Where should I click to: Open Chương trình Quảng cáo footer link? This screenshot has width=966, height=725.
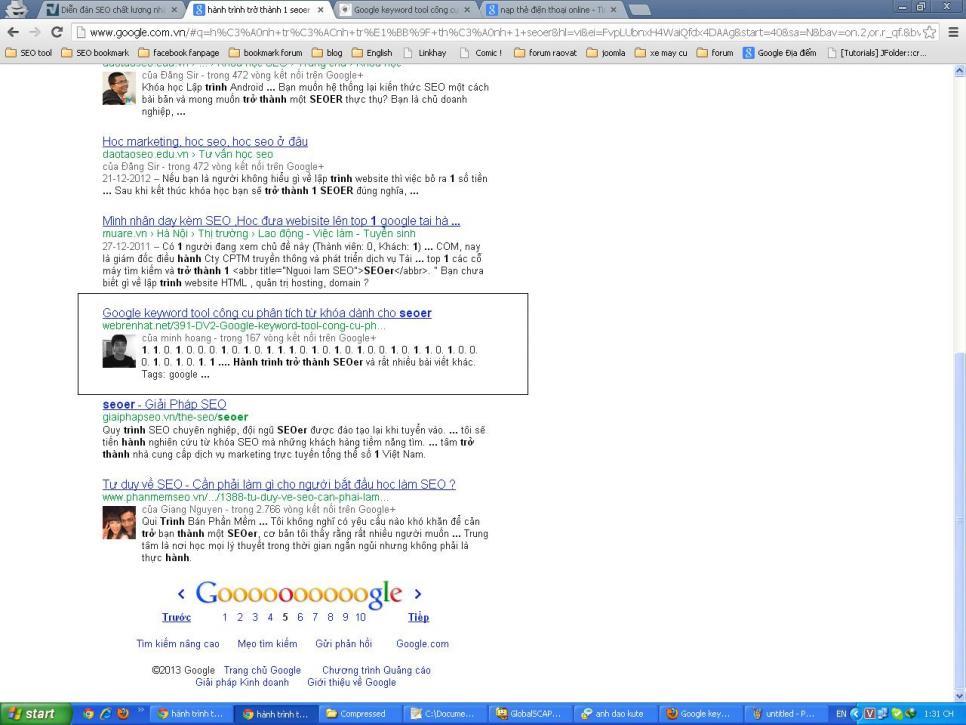(x=376, y=670)
